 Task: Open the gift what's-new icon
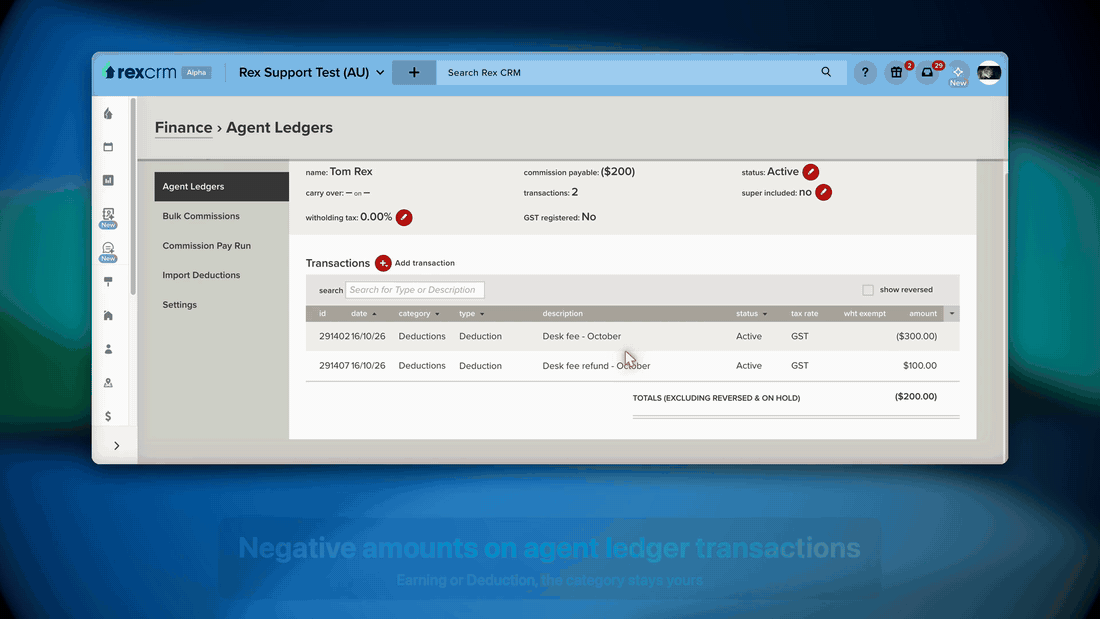[x=896, y=72]
